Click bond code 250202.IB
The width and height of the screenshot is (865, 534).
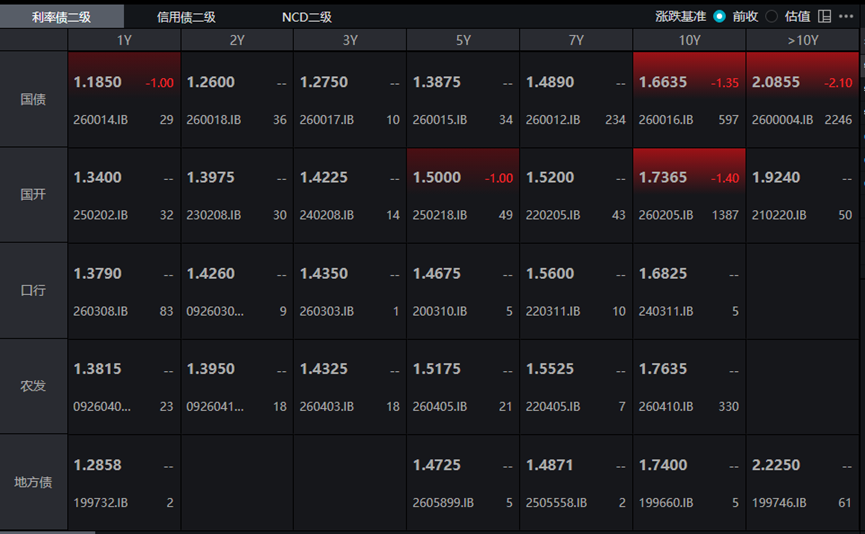[x=100, y=215]
